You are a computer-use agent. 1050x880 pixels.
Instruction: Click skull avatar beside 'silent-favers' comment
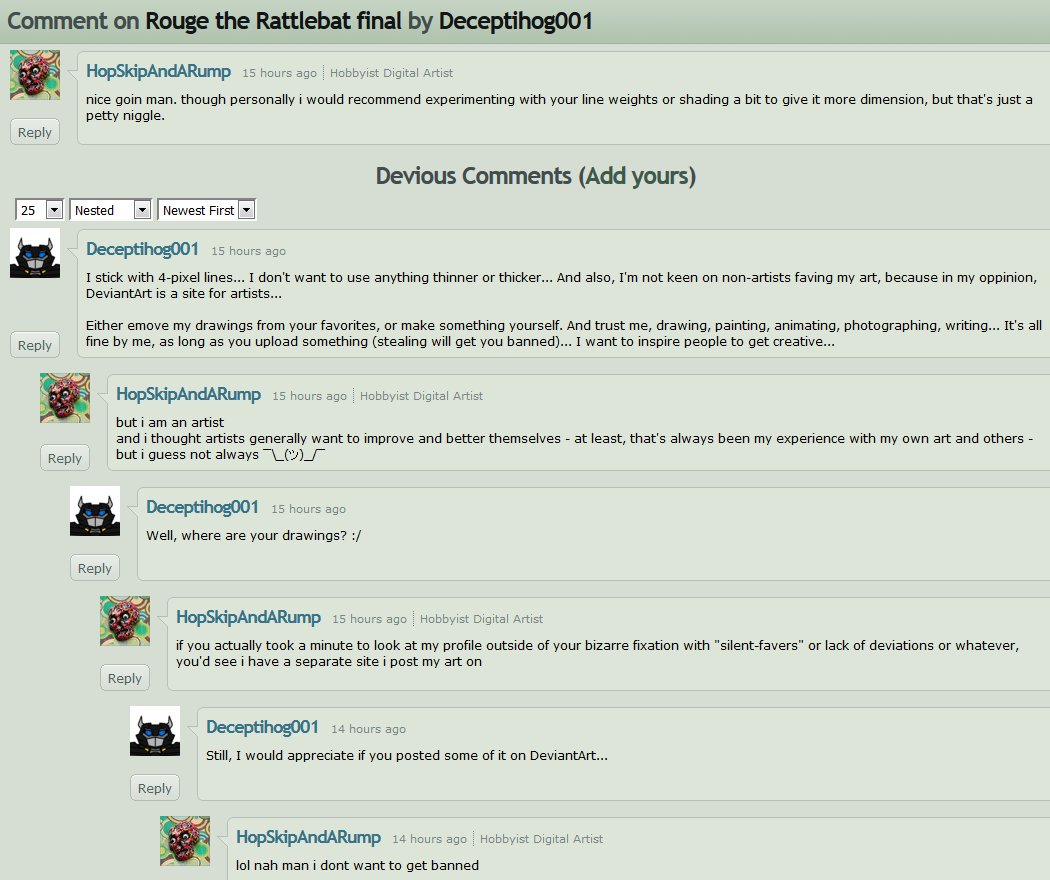pos(125,621)
